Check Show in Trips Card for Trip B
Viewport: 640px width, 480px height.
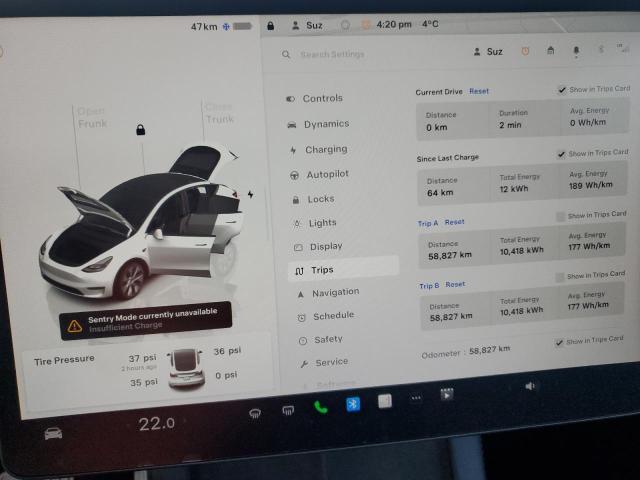click(x=560, y=277)
